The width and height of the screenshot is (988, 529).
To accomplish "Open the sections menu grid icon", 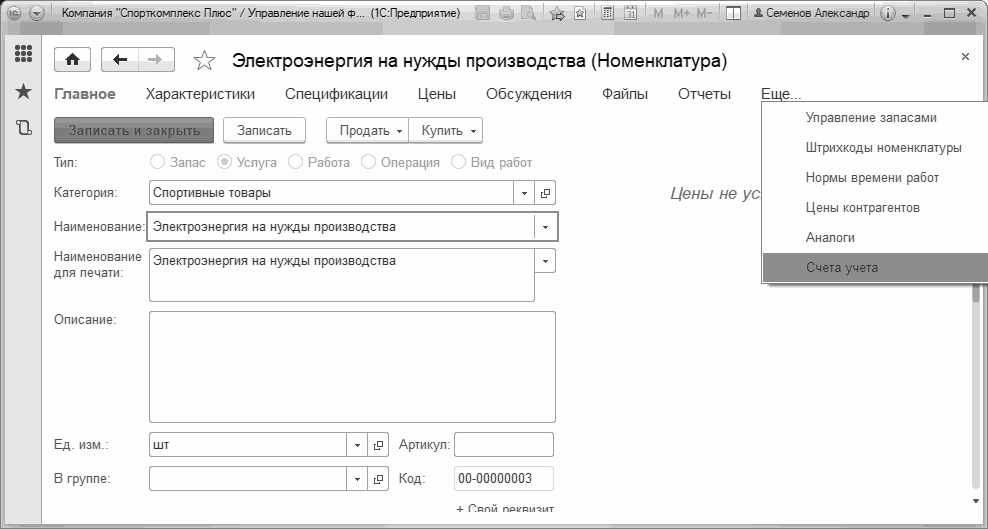I will [23, 54].
